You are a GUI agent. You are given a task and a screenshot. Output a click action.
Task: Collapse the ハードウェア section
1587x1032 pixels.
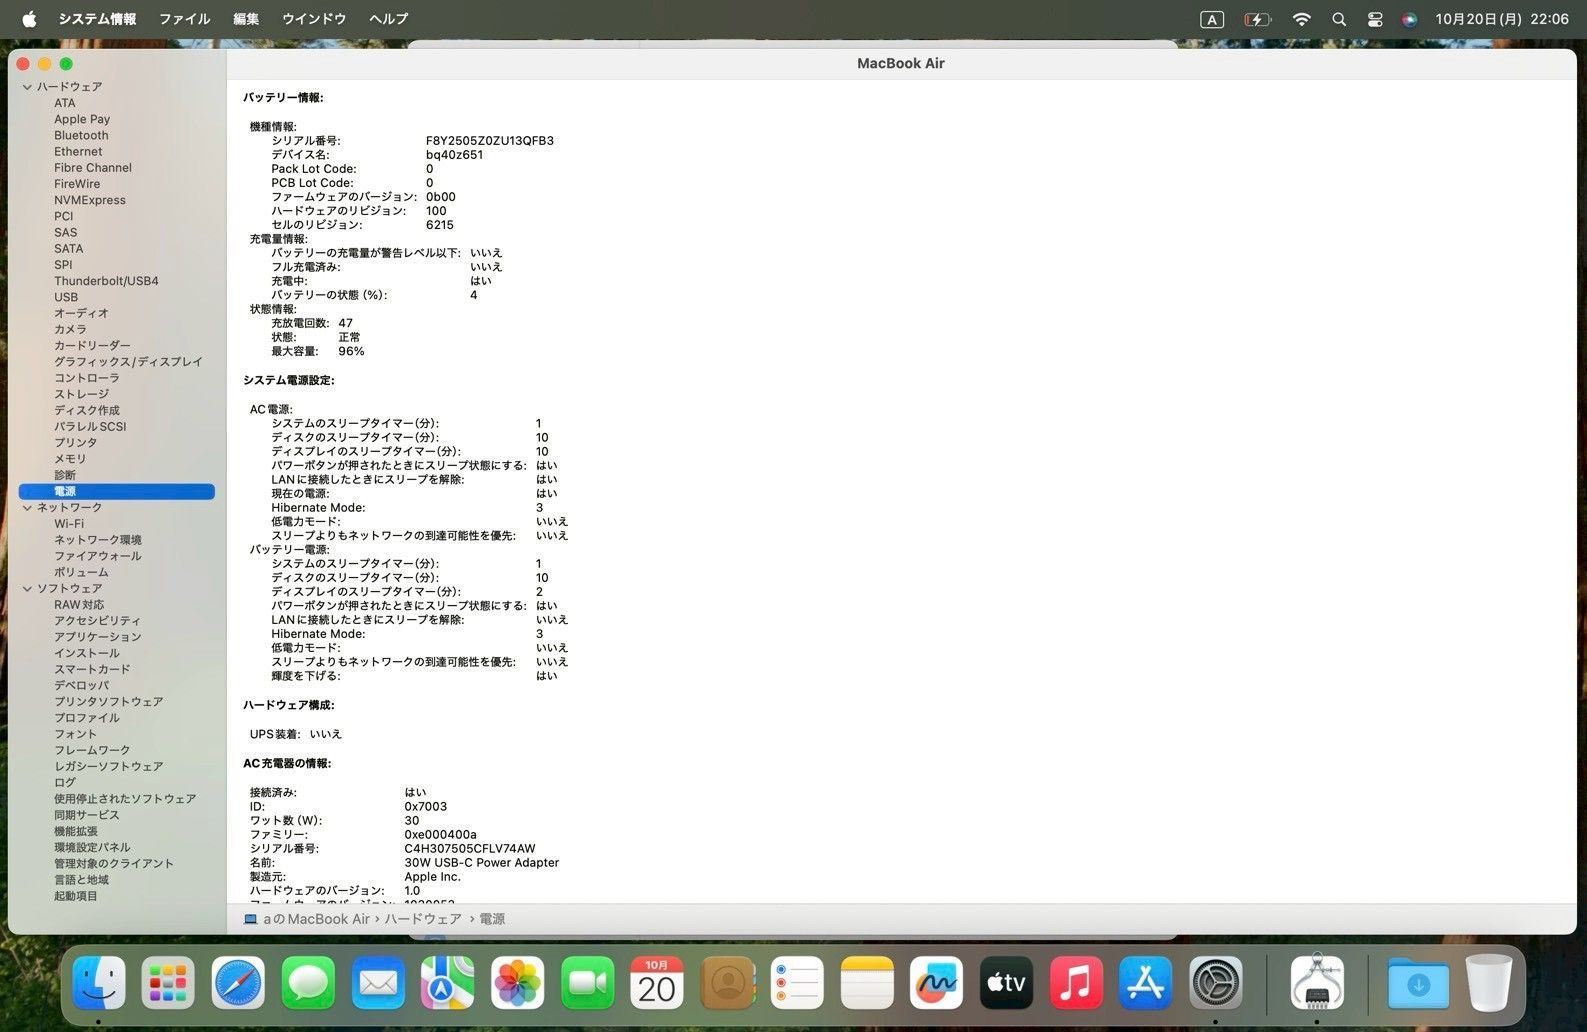27,87
